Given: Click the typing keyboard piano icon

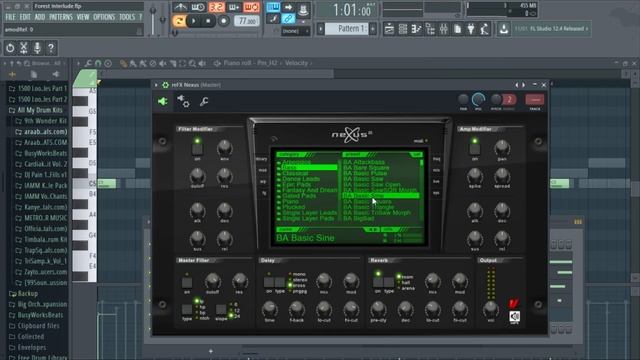Looking at the screenshot, I should (273, 7).
